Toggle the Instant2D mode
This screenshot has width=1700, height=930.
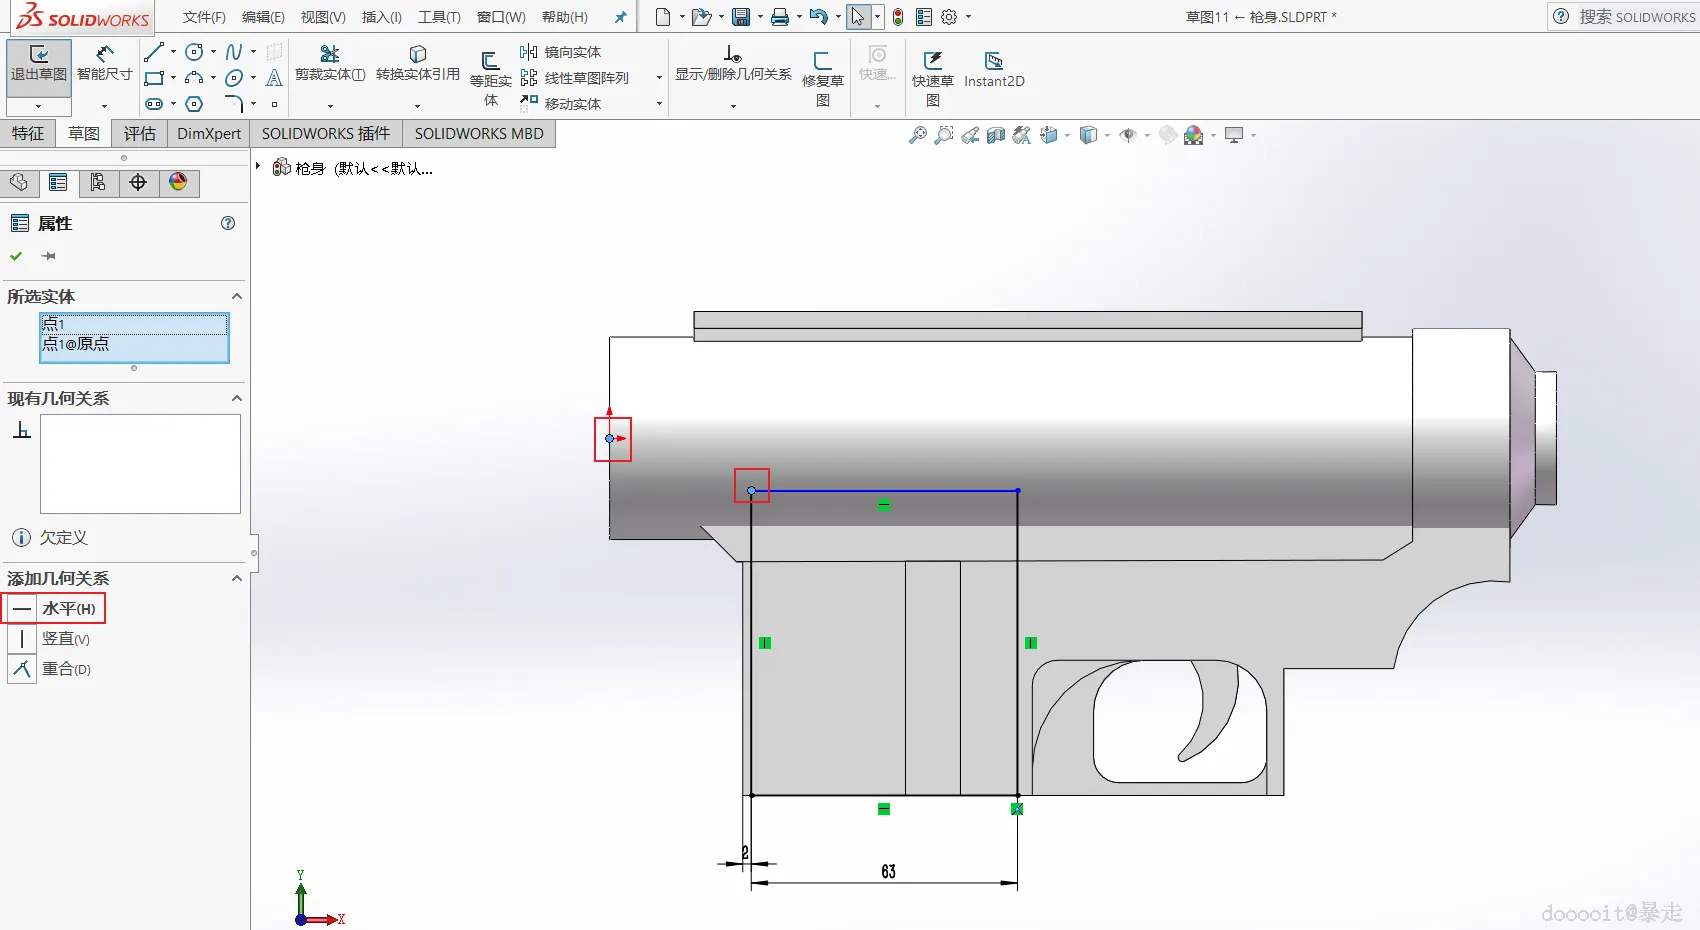[993, 69]
